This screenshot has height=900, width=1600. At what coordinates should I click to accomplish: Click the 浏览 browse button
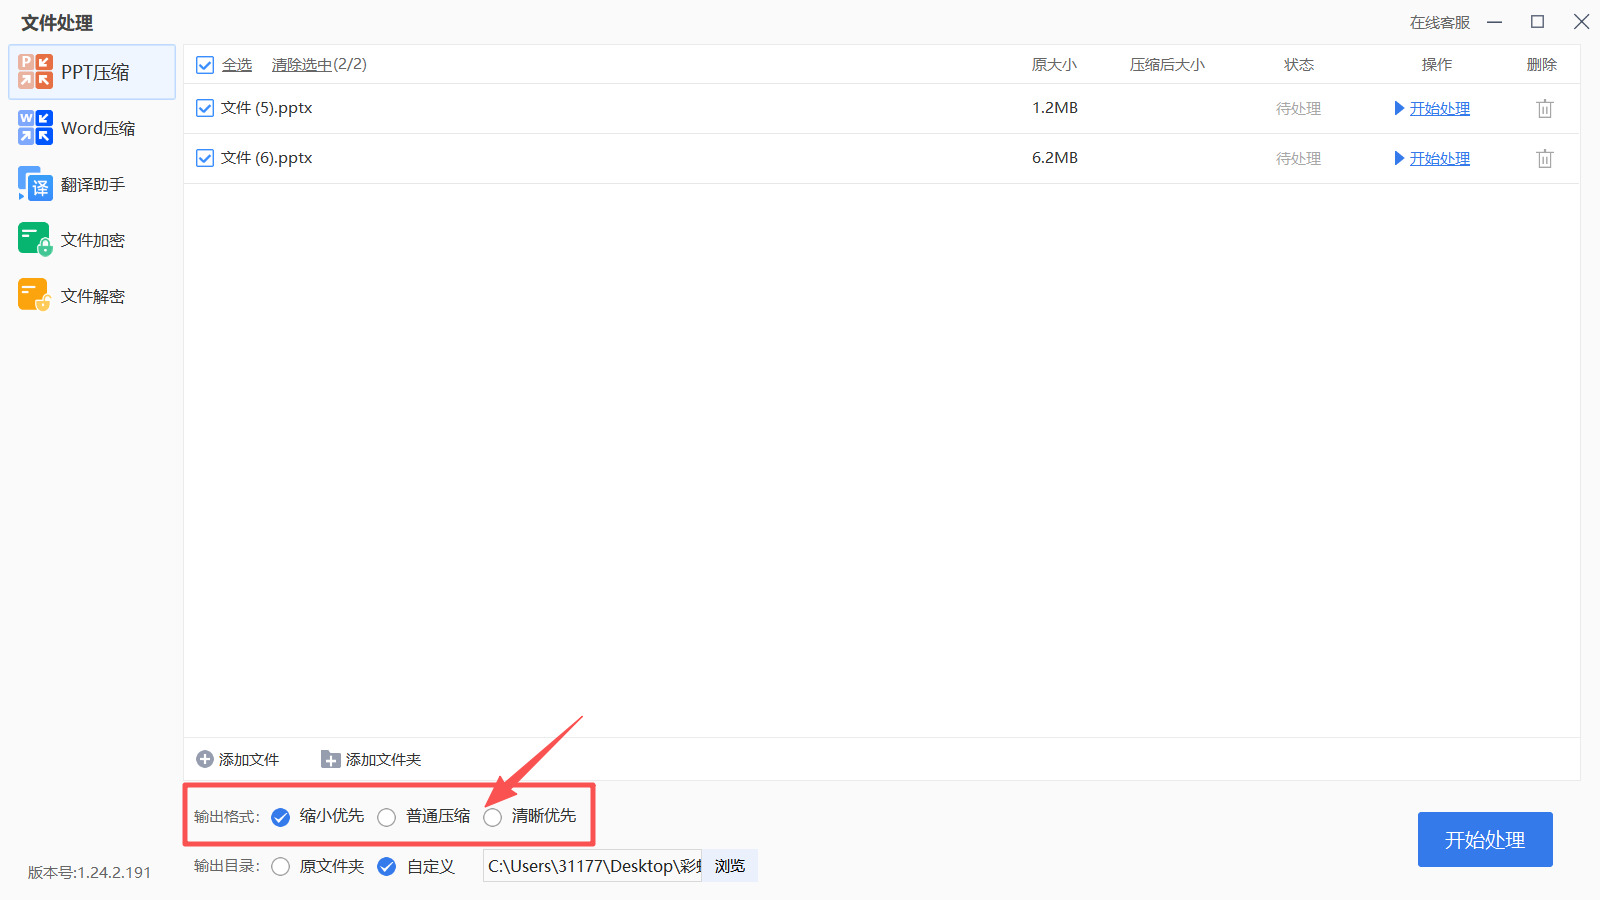(x=730, y=866)
